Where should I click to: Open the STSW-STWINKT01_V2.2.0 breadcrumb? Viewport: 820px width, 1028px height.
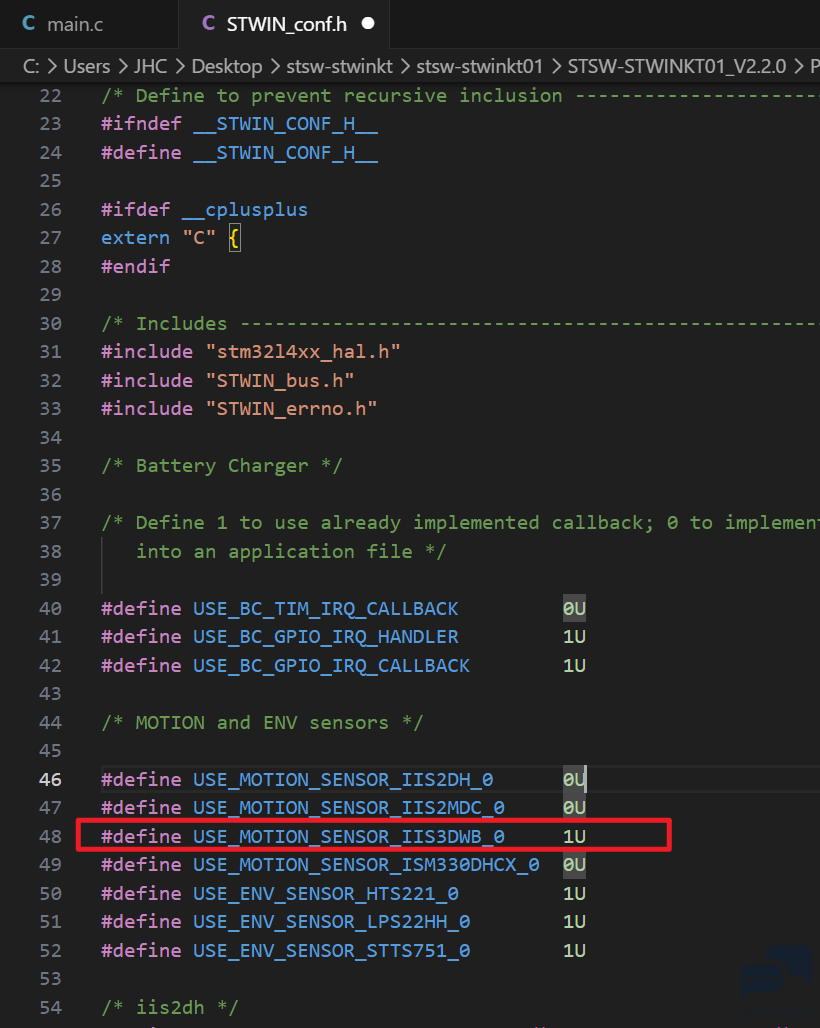678,66
